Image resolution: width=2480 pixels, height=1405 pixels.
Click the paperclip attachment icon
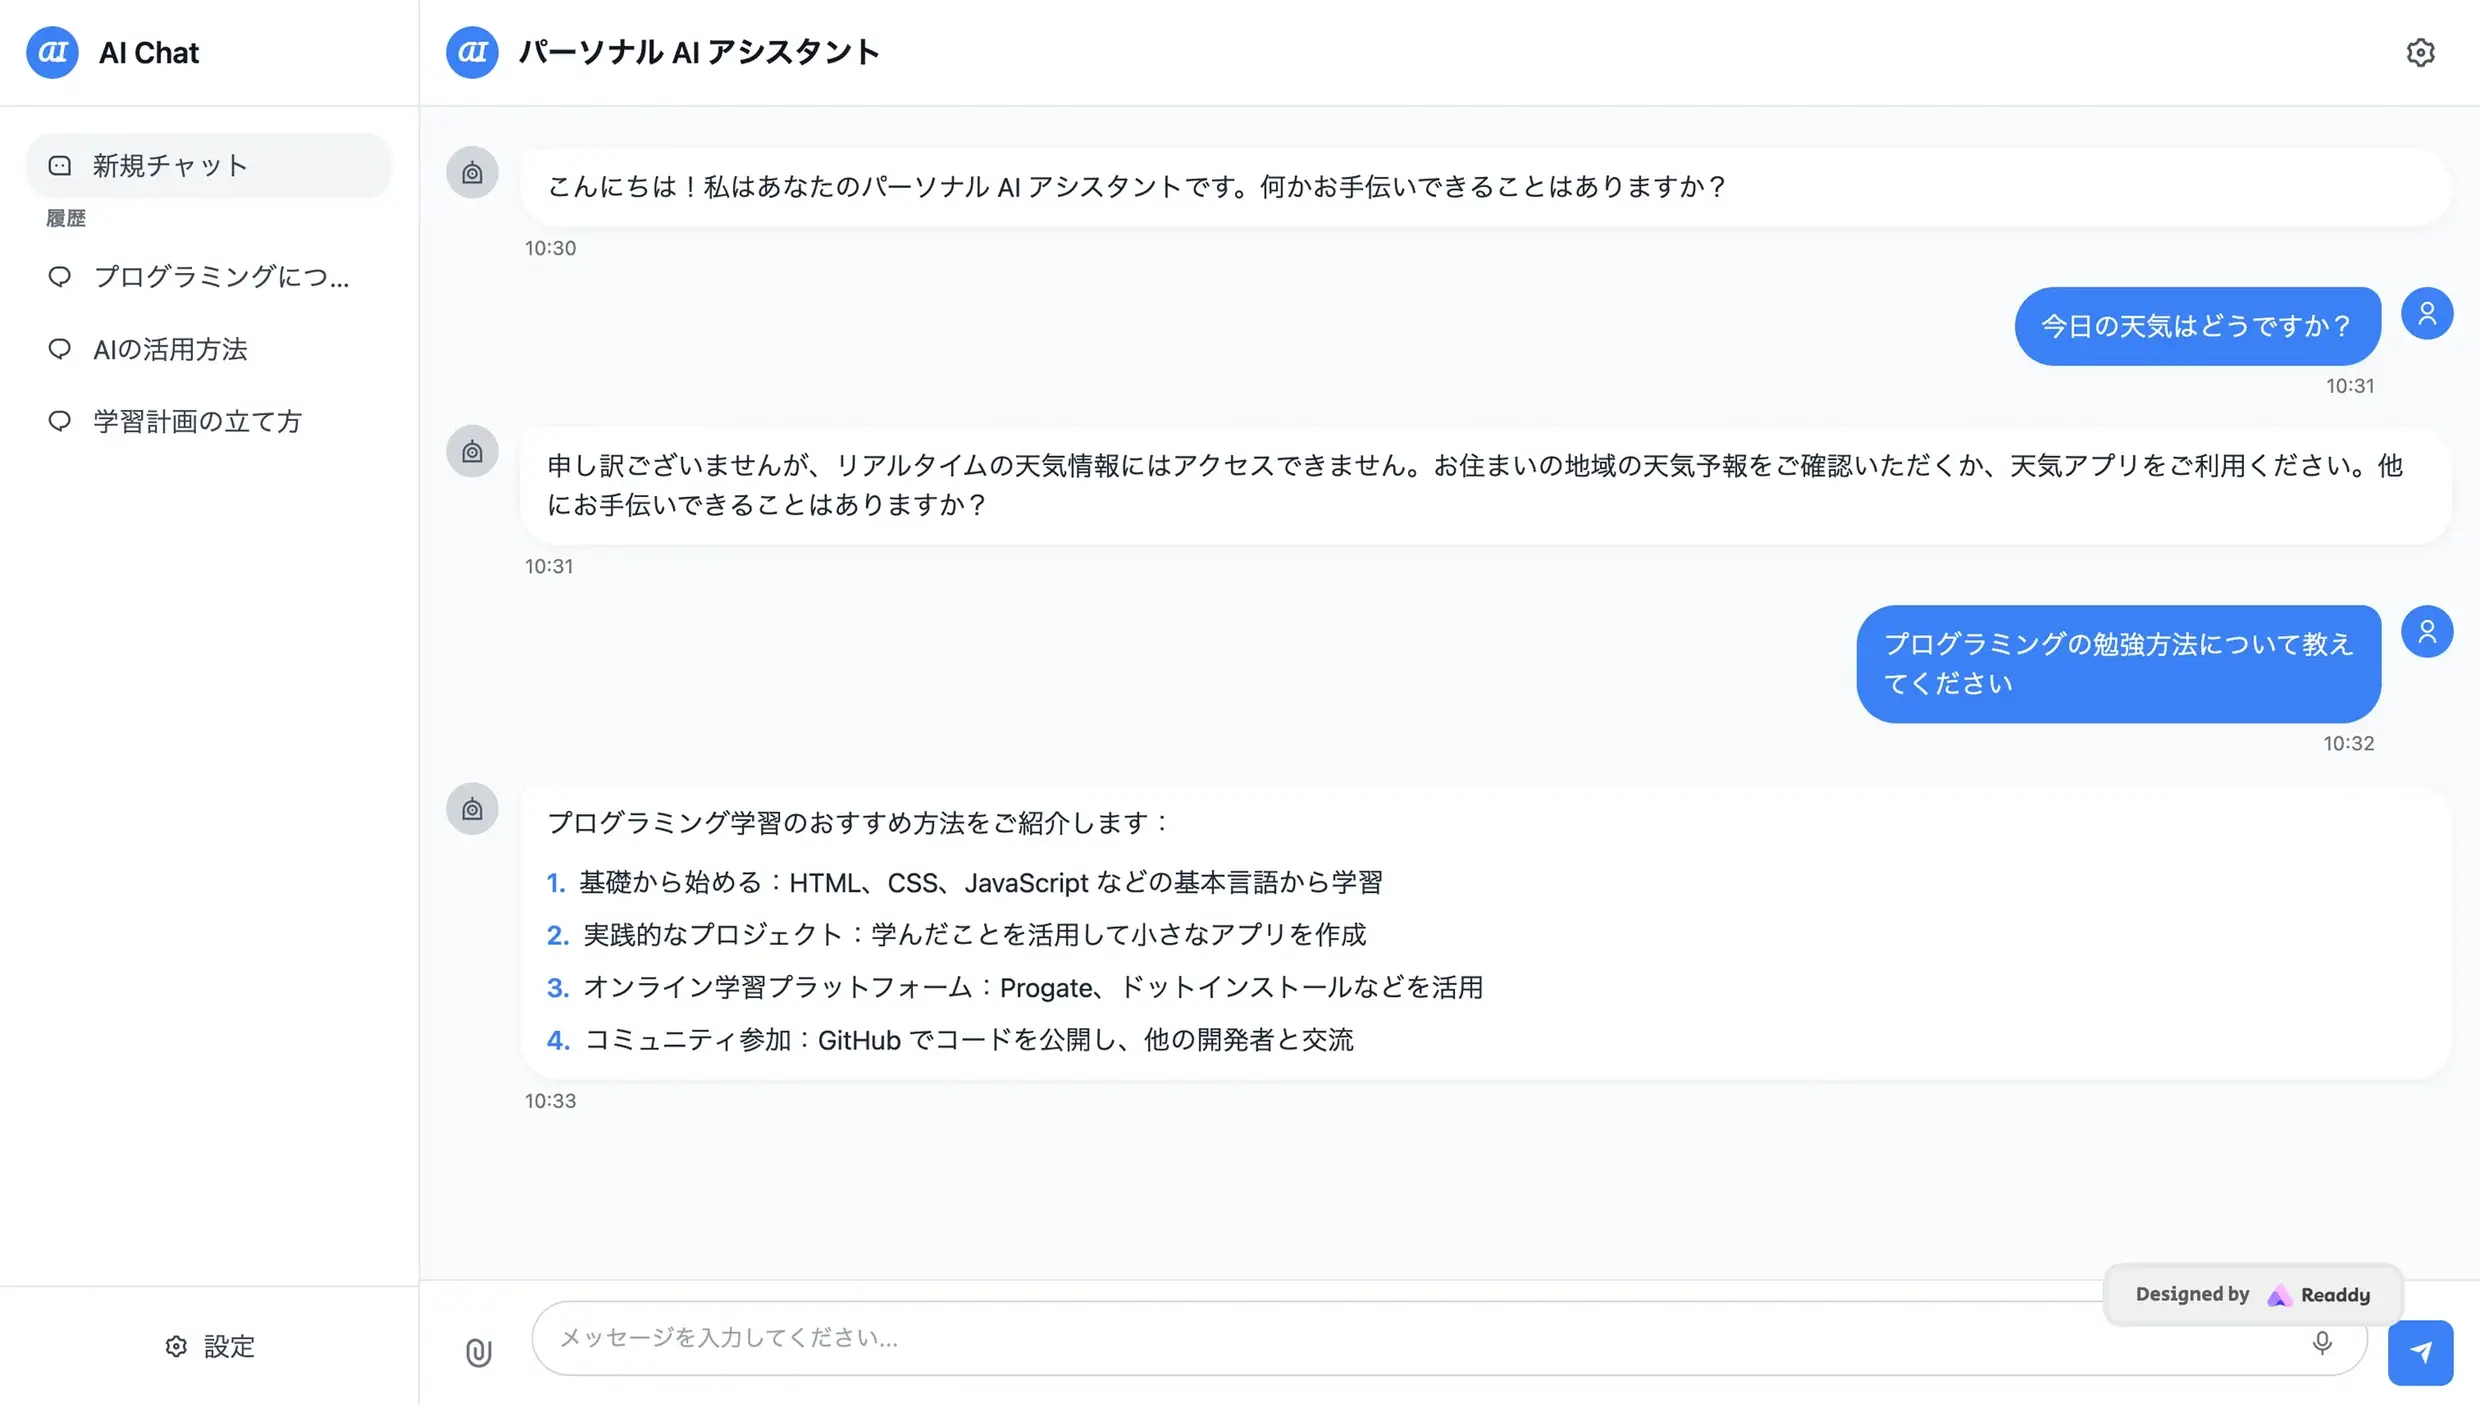pyautogui.click(x=478, y=1351)
